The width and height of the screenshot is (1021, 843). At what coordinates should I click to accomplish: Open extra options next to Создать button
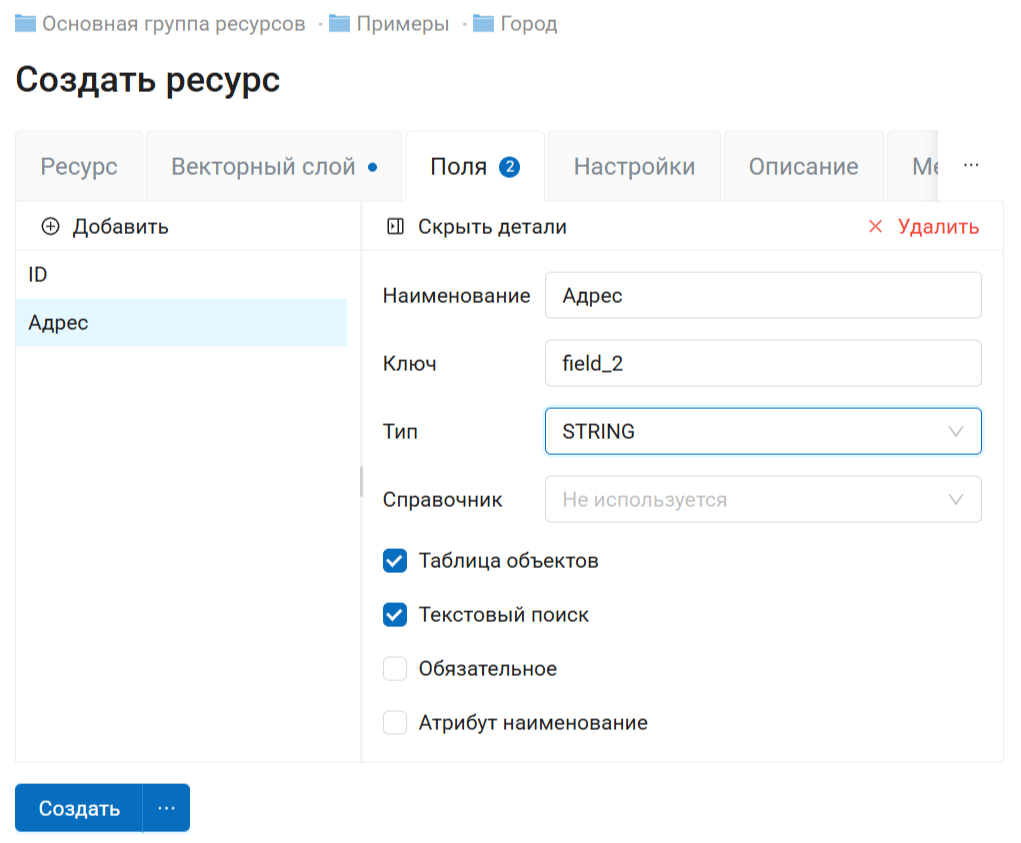[167, 808]
